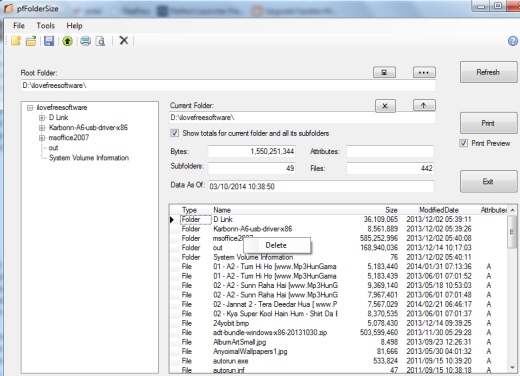
Task: Select the D Link row's Folder type cell
Action: pyautogui.click(x=195, y=220)
